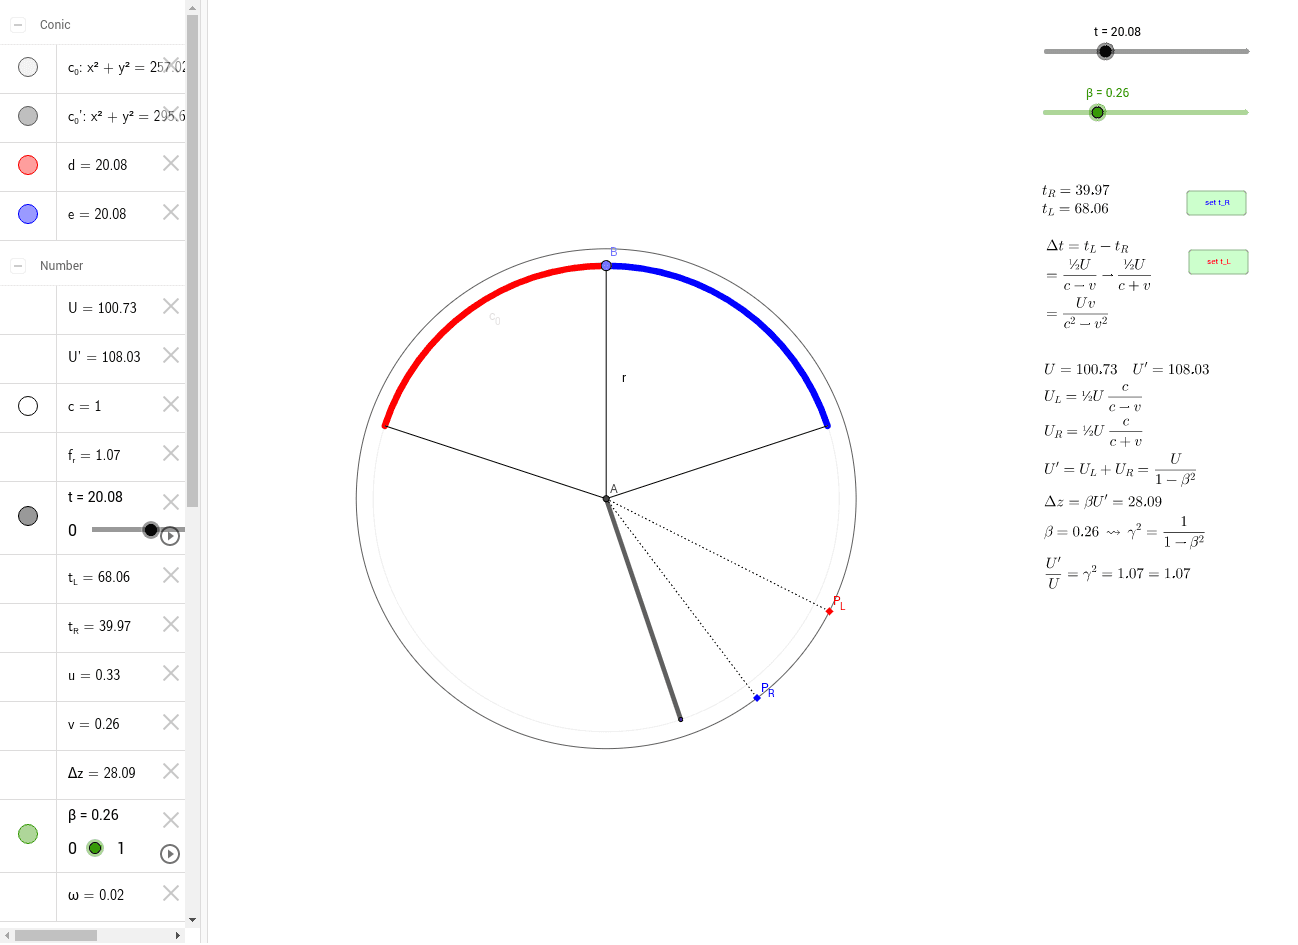Select the ω = 0.02 row text
This screenshot has height=945, width=1298.
coord(96,896)
